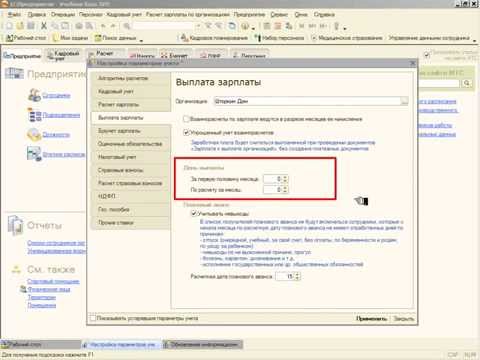Toggle Упрощенный учет взаиморасчетов checkbox

coord(186,133)
